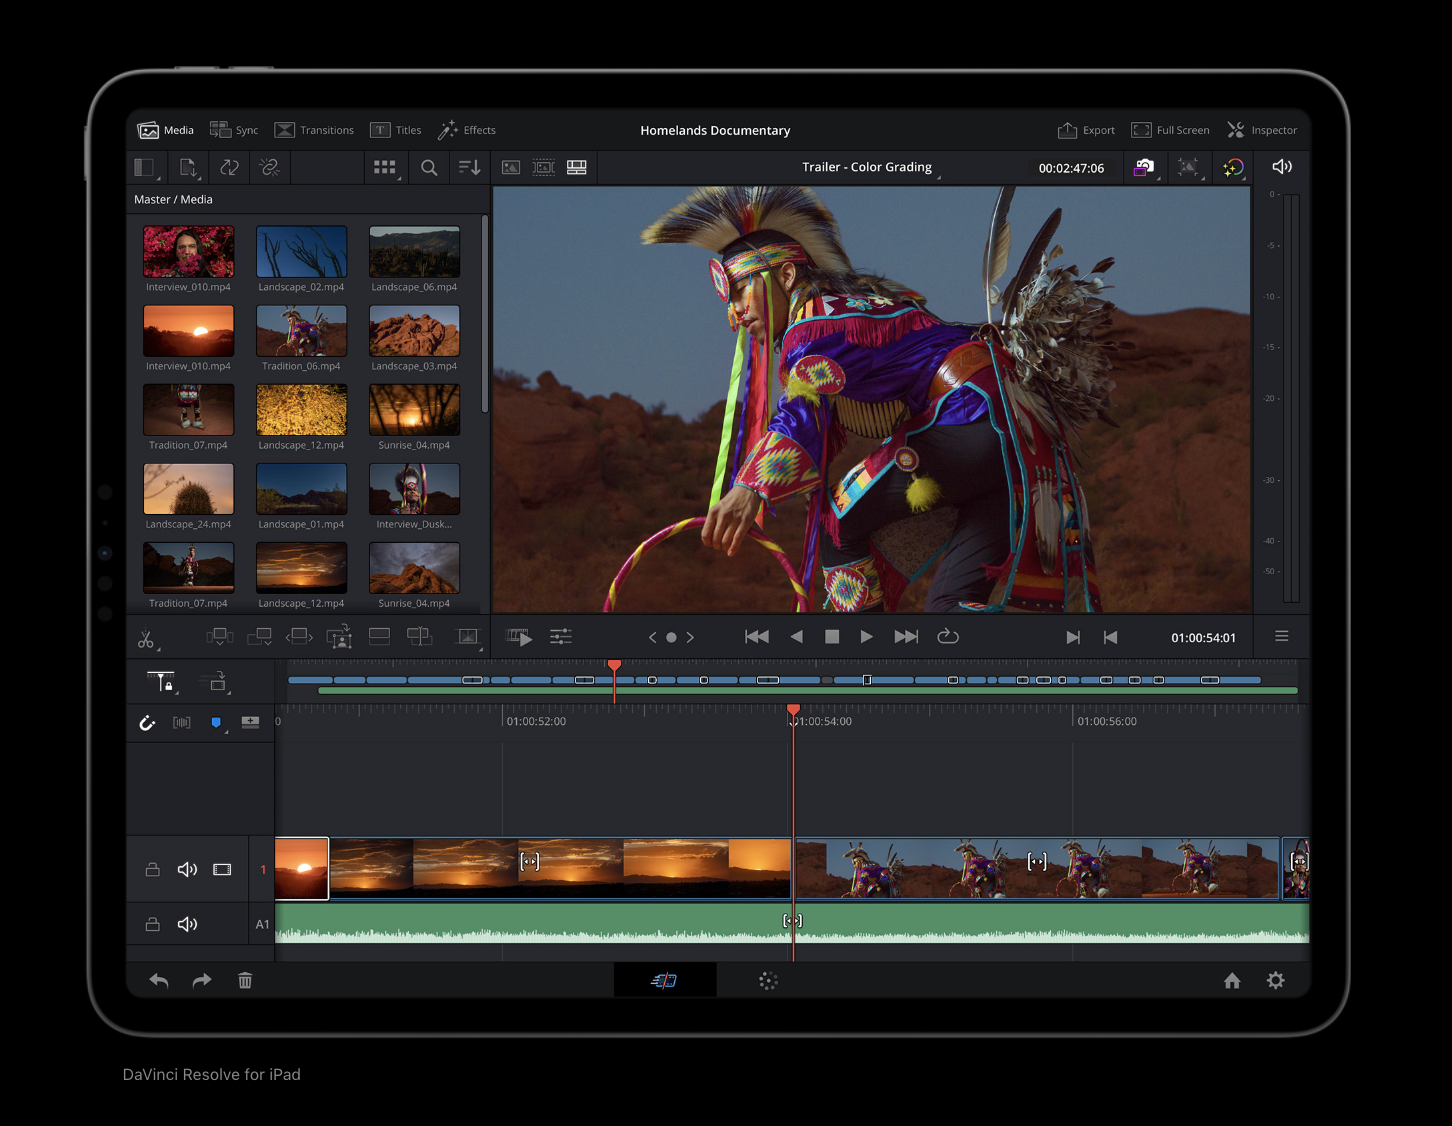This screenshot has height=1126, width=1452.
Task: Open the Inspector panel
Action: click(x=1262, y=130)
